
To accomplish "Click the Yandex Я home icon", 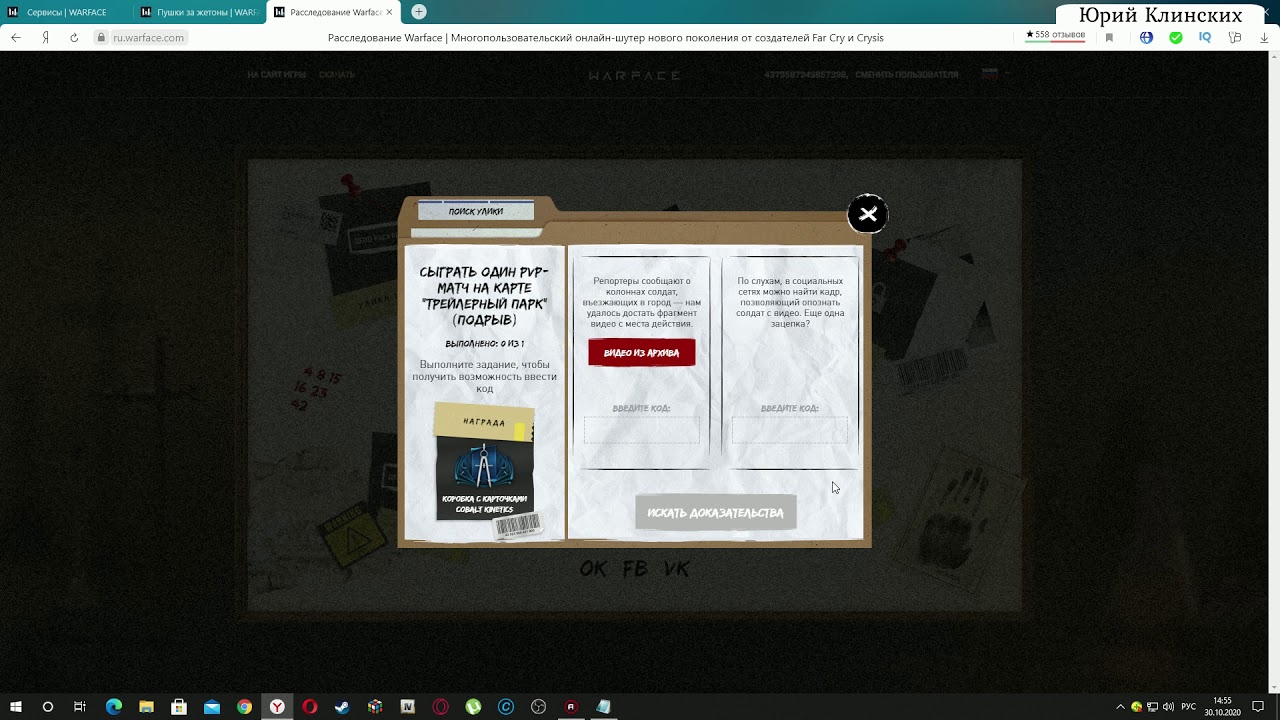I will (x=46, y=37).
